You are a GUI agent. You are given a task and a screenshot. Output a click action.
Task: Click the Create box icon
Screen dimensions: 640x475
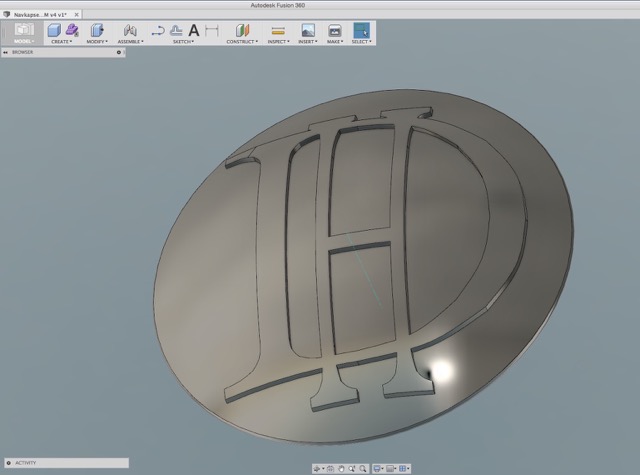point(54,30)
